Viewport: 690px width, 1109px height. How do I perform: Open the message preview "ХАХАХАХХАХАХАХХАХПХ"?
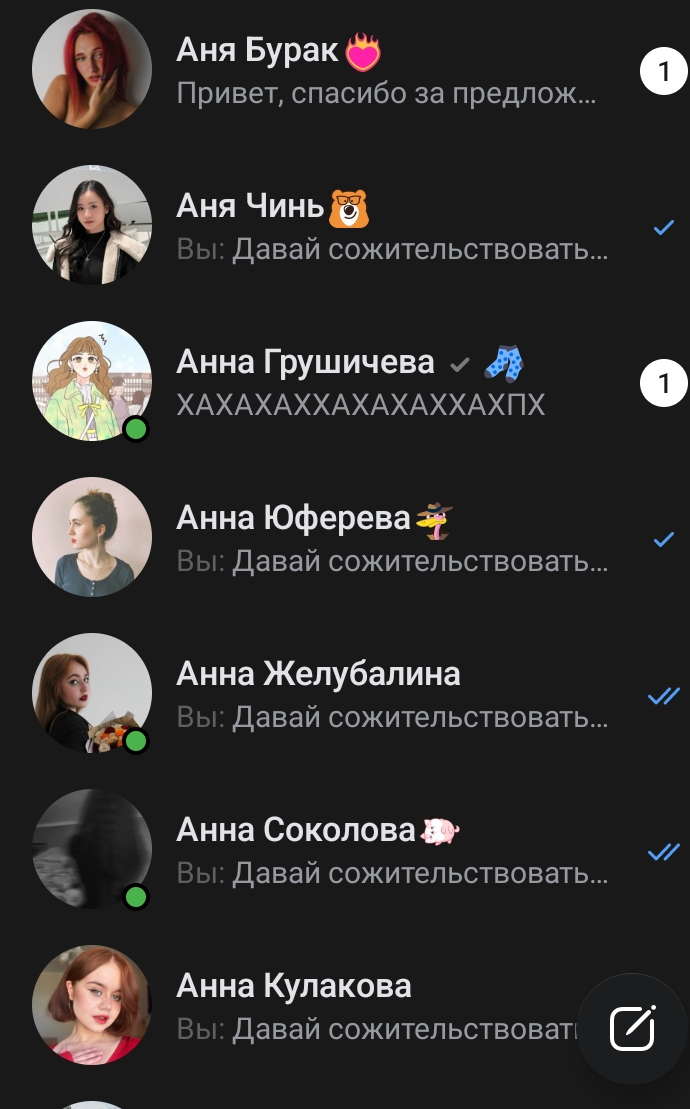click(x=361, y=405)
